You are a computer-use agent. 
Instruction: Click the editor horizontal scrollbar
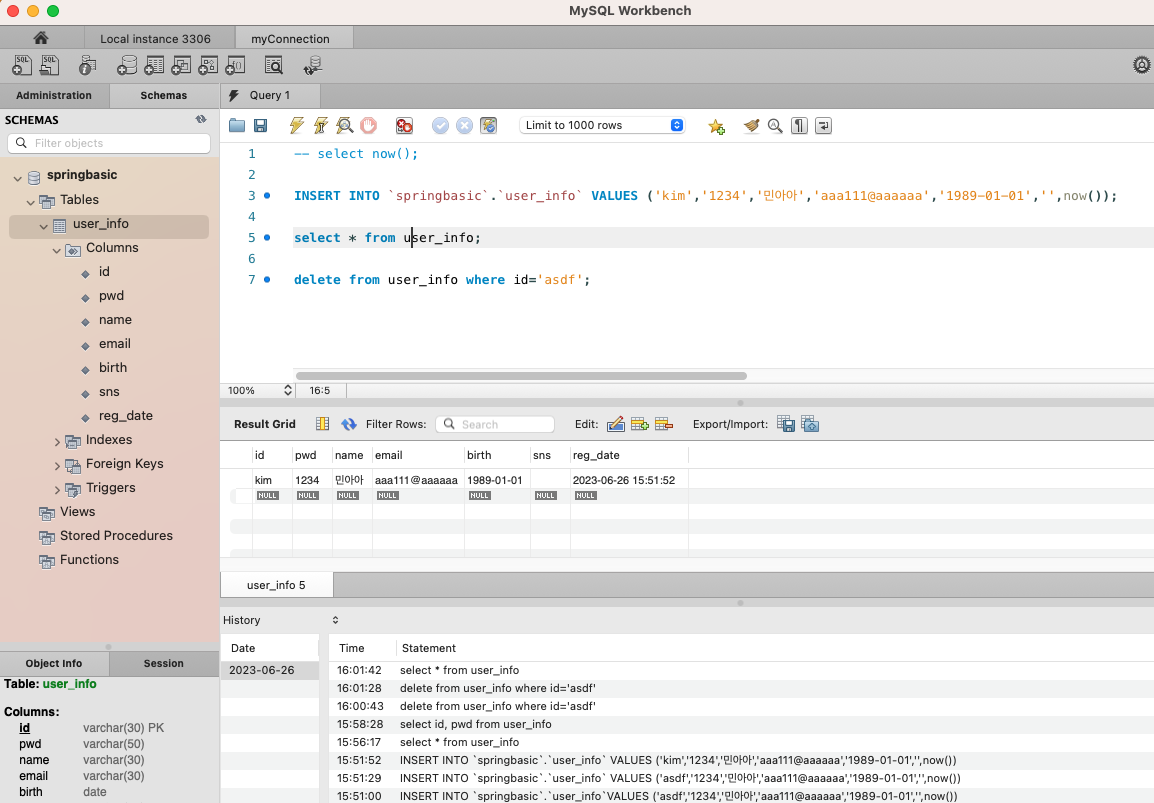[521, 375]
